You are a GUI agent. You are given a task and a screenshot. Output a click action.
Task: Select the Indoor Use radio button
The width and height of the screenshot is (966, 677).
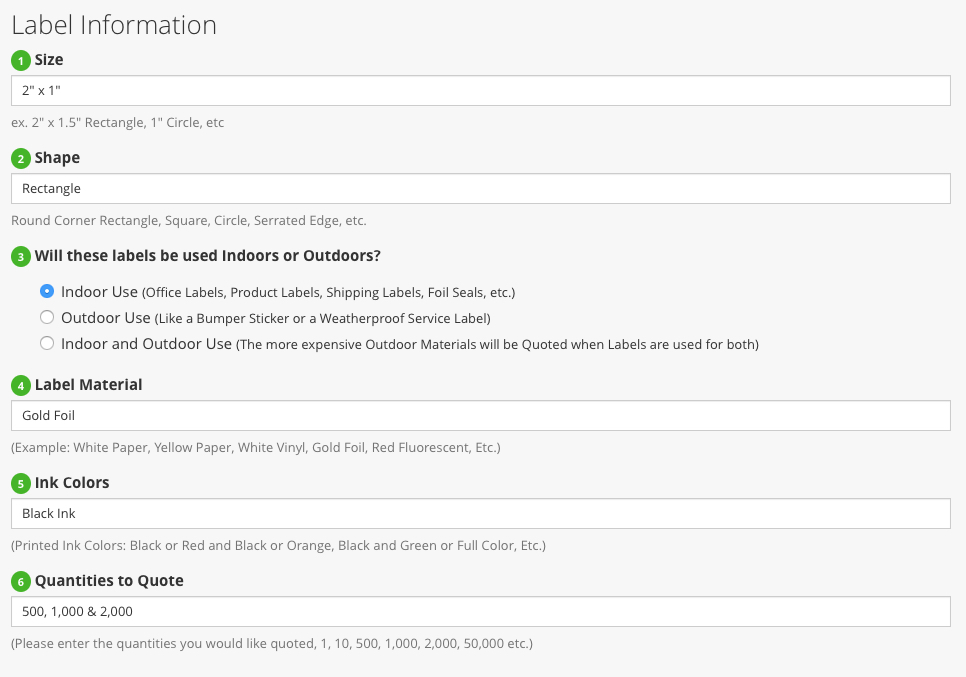click(x=47, y=292)
